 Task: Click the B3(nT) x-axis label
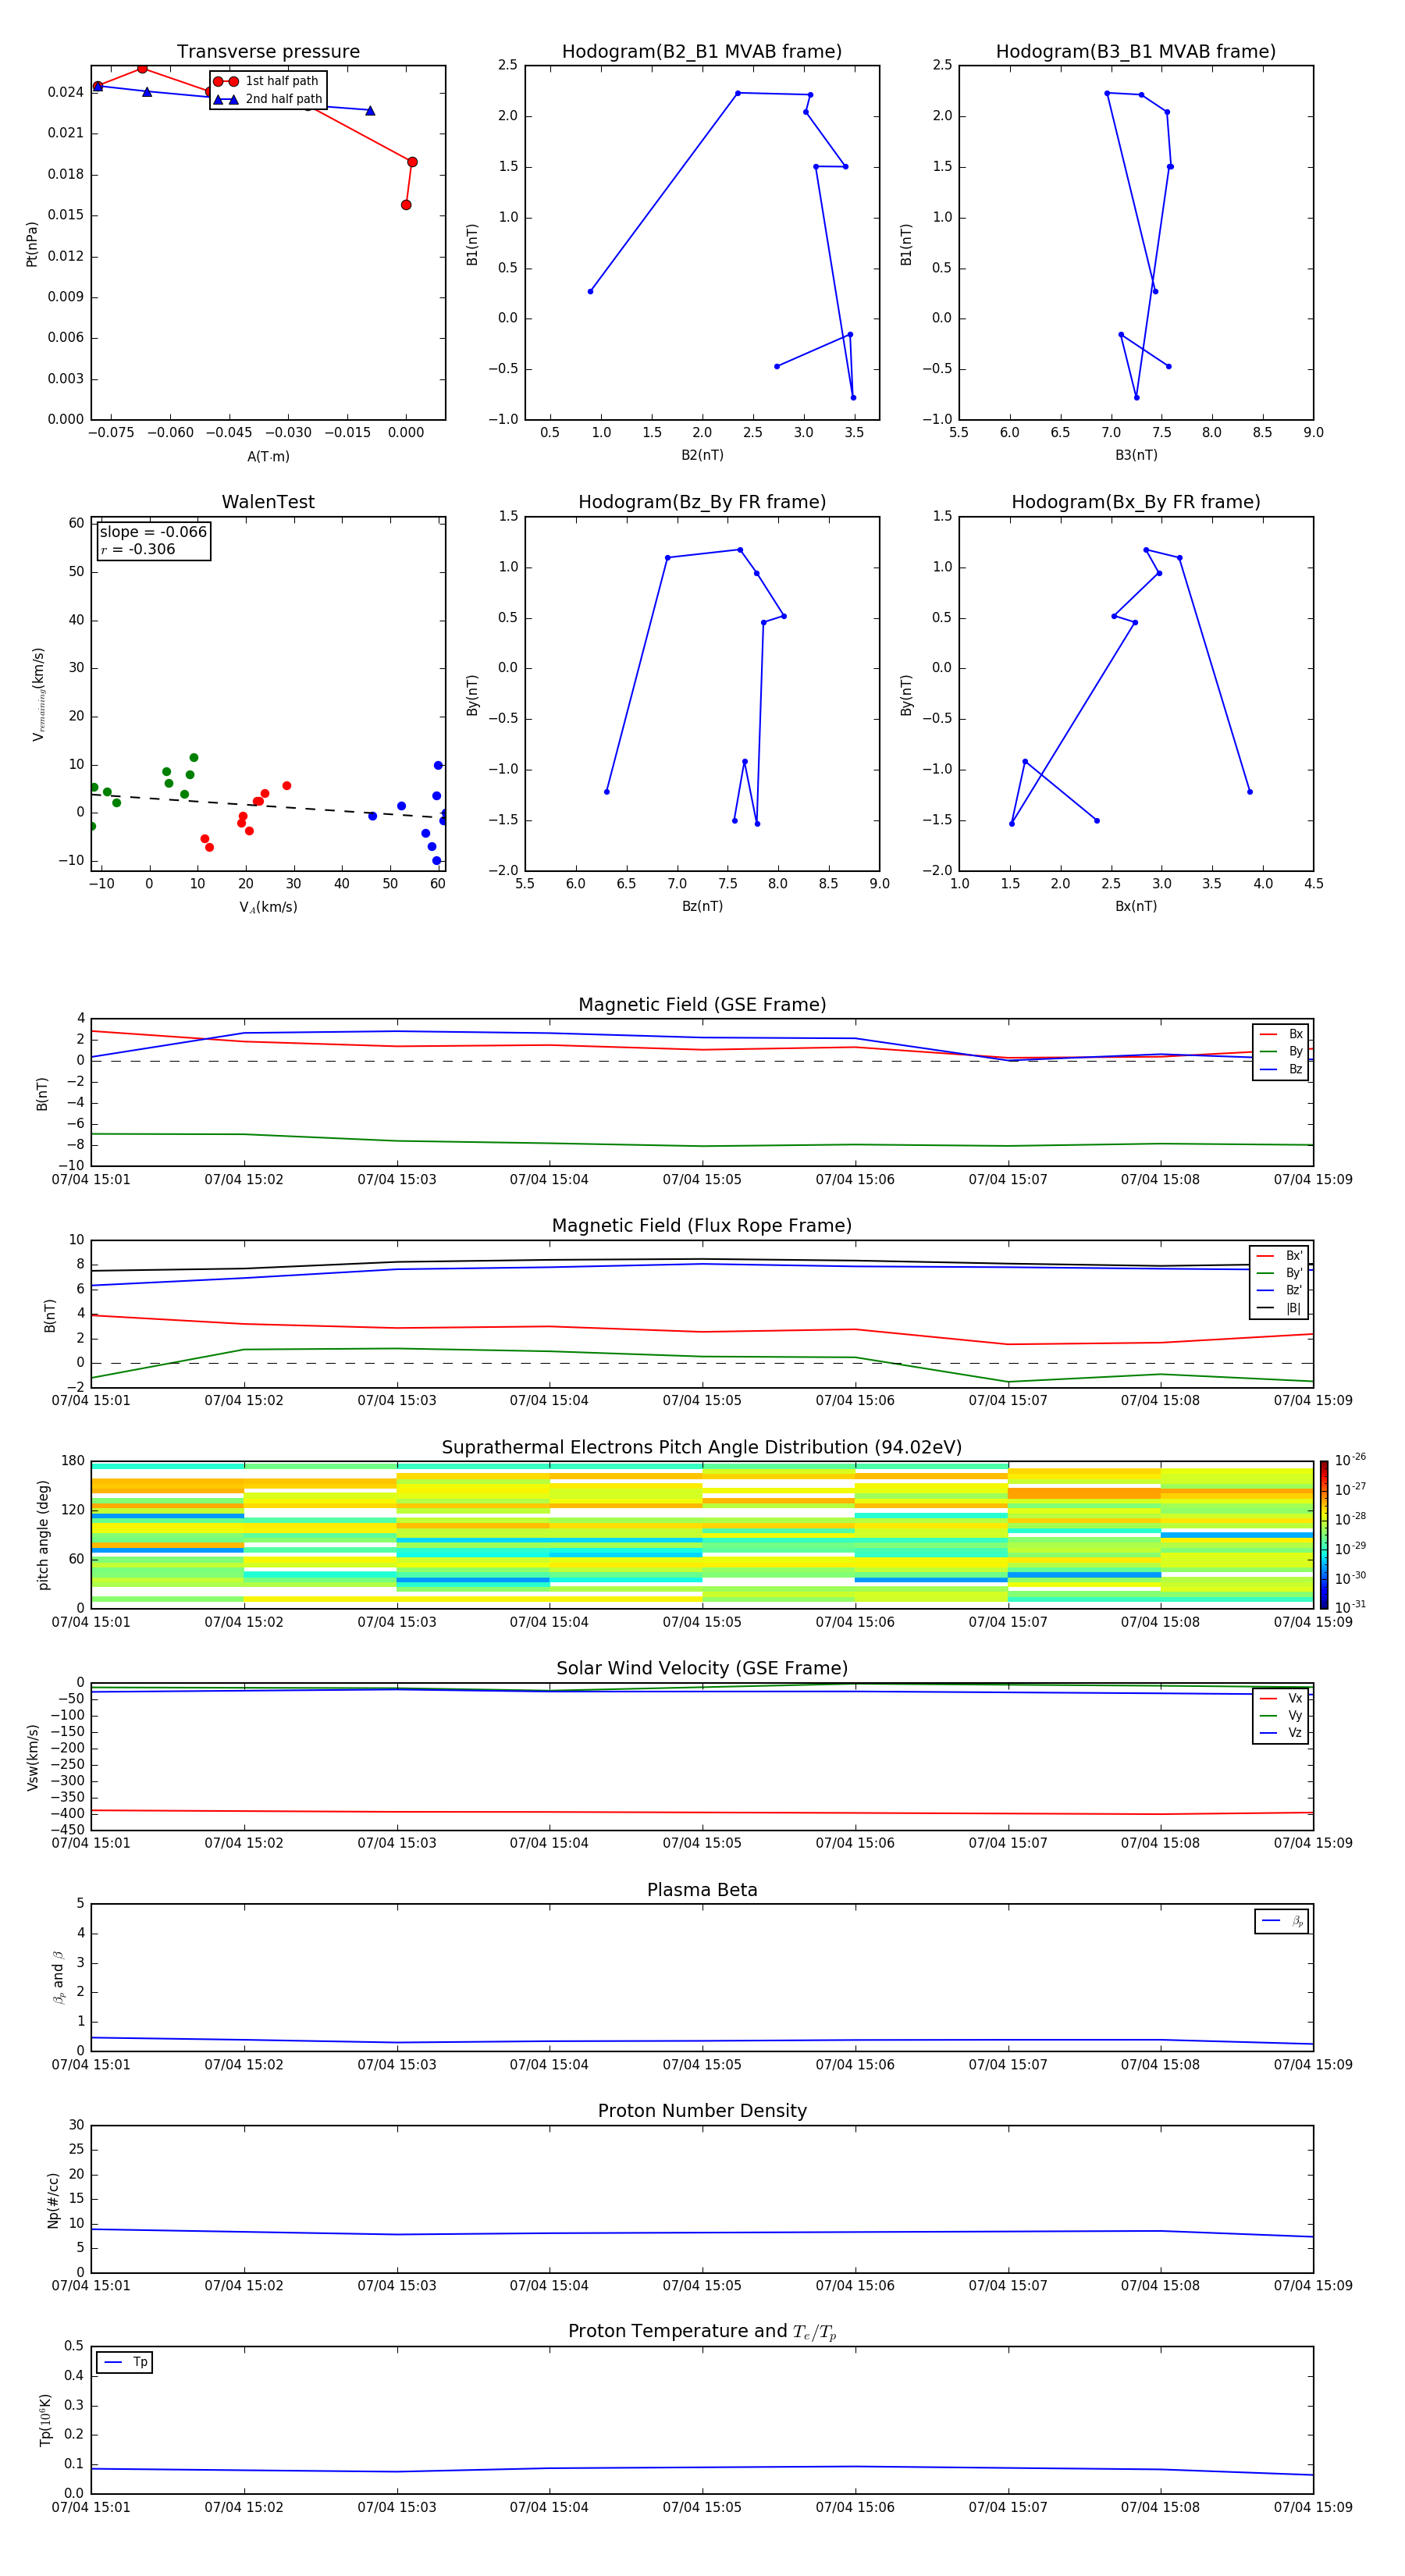coord(1136,455)
